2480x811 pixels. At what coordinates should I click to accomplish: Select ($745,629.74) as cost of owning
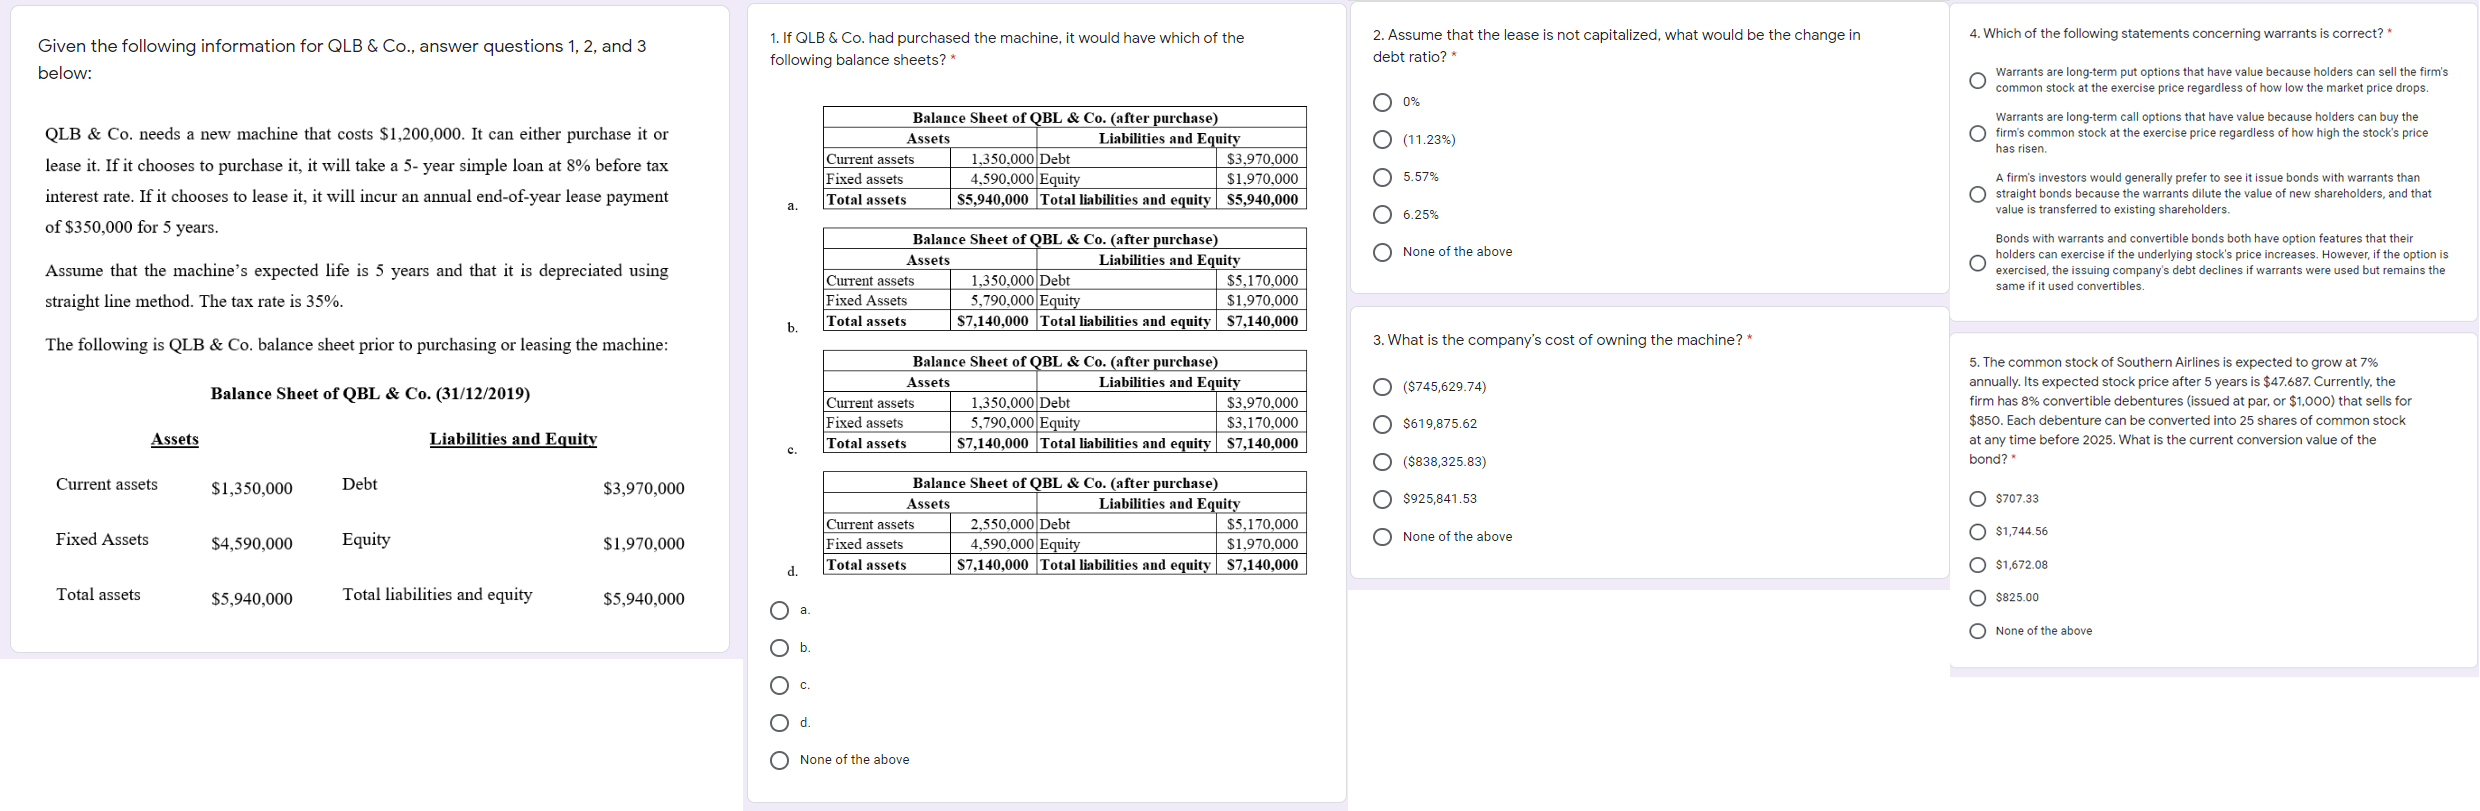(x=1383, y=387)
